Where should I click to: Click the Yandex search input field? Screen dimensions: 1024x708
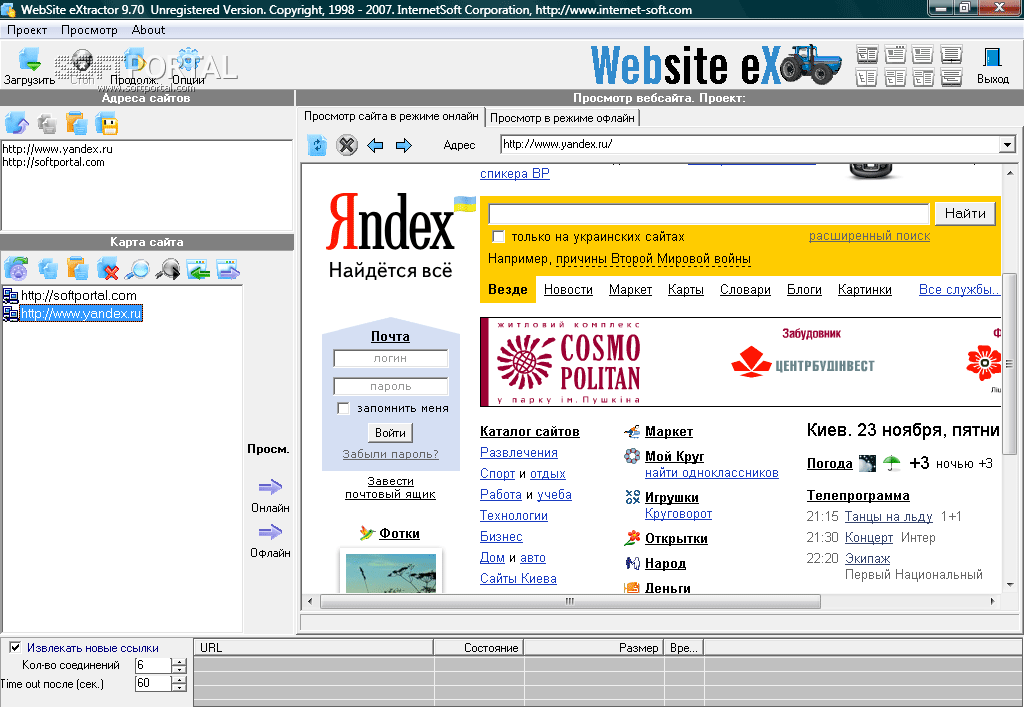point(709,214)
